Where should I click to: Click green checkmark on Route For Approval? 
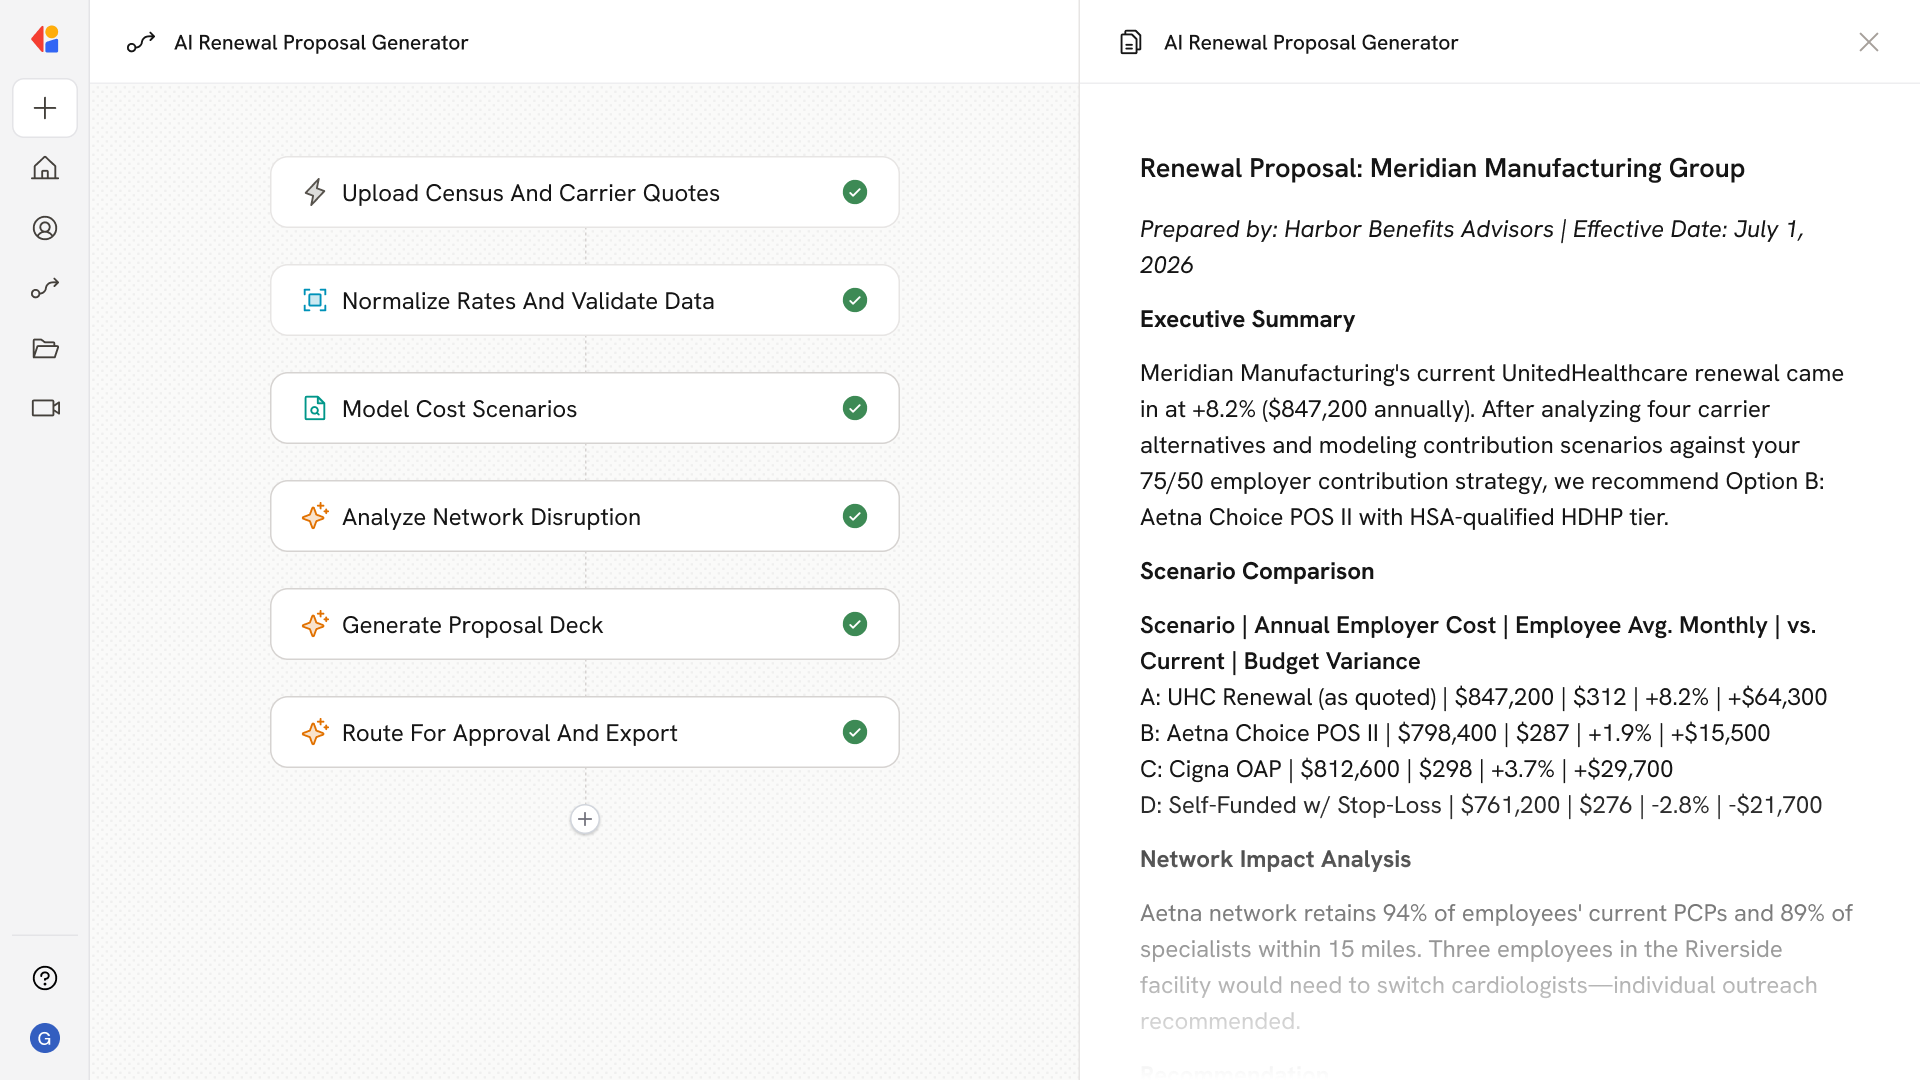coord(854,732)
